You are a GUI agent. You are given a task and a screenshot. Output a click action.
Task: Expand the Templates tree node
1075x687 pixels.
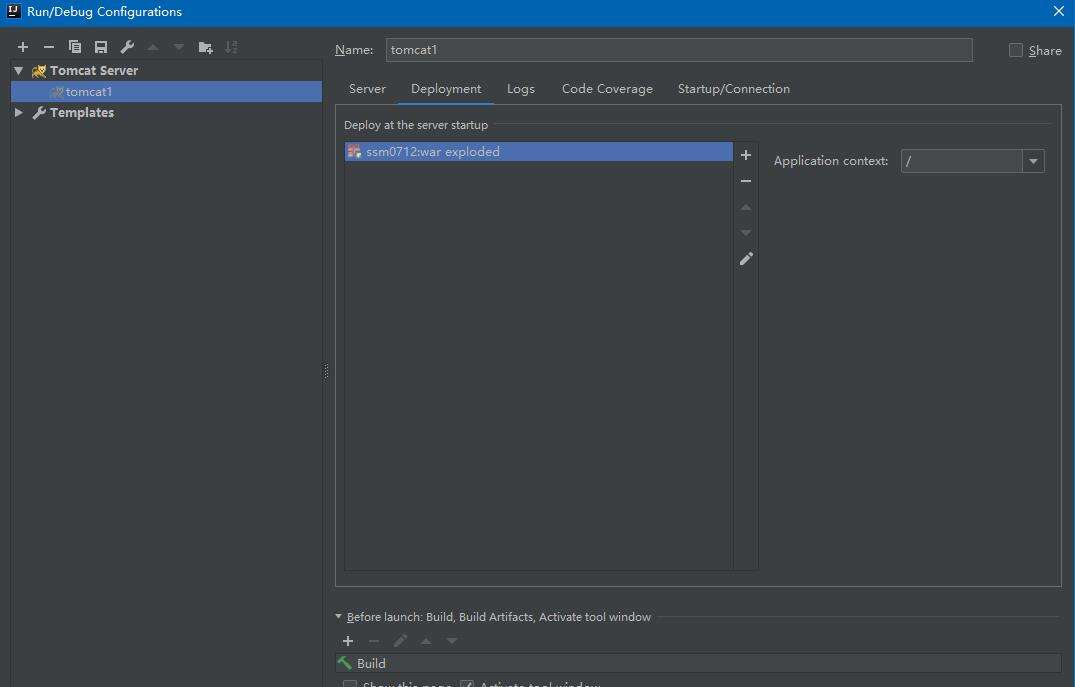pyautogui.click(x=19, y=112)
